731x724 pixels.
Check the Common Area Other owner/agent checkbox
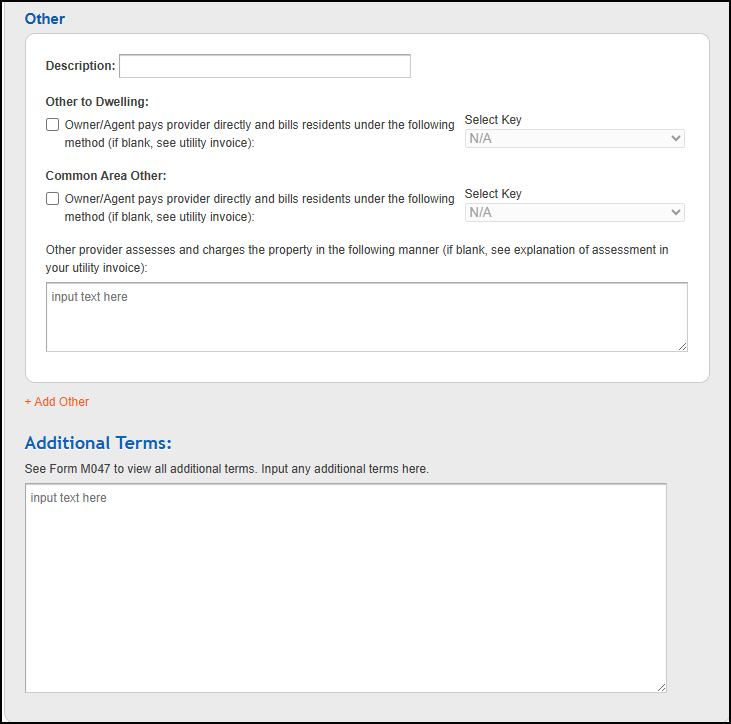pos(53,199)
